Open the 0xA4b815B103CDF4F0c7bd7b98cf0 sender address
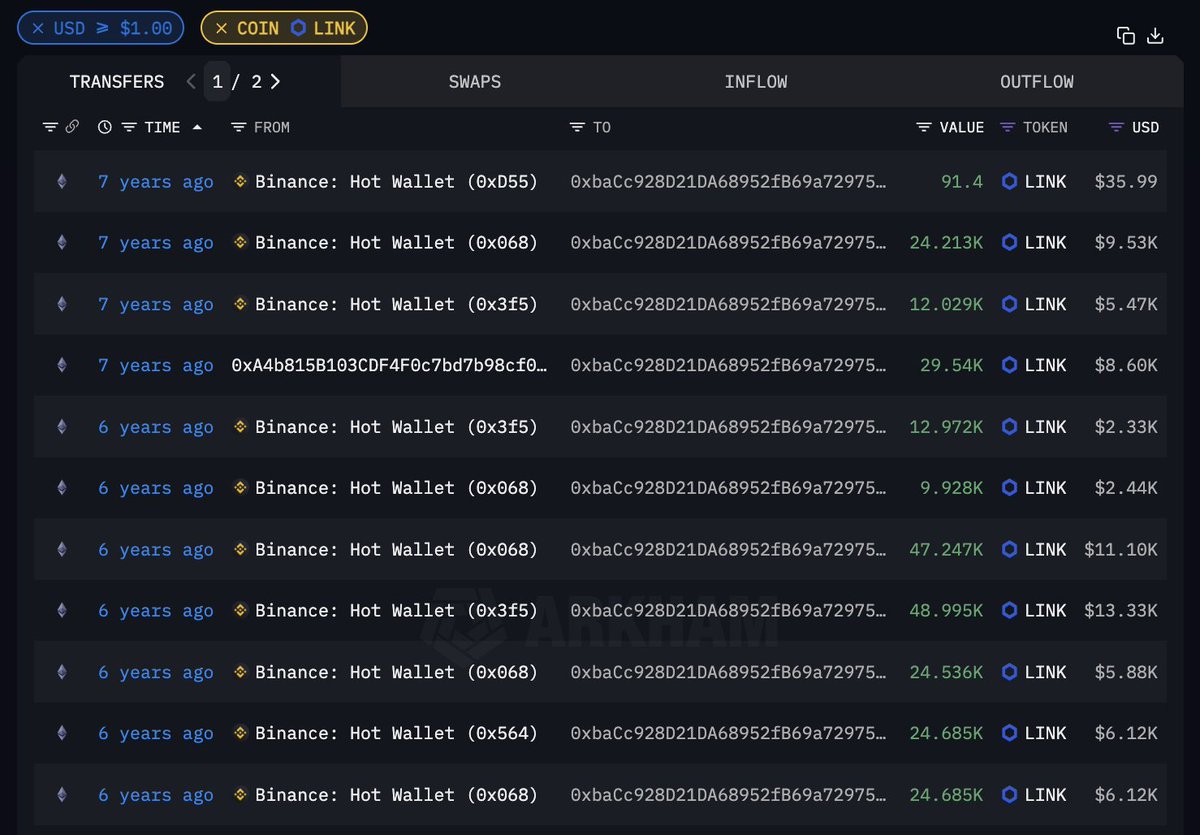This screenshot has height=835, width=1200. 389,365
